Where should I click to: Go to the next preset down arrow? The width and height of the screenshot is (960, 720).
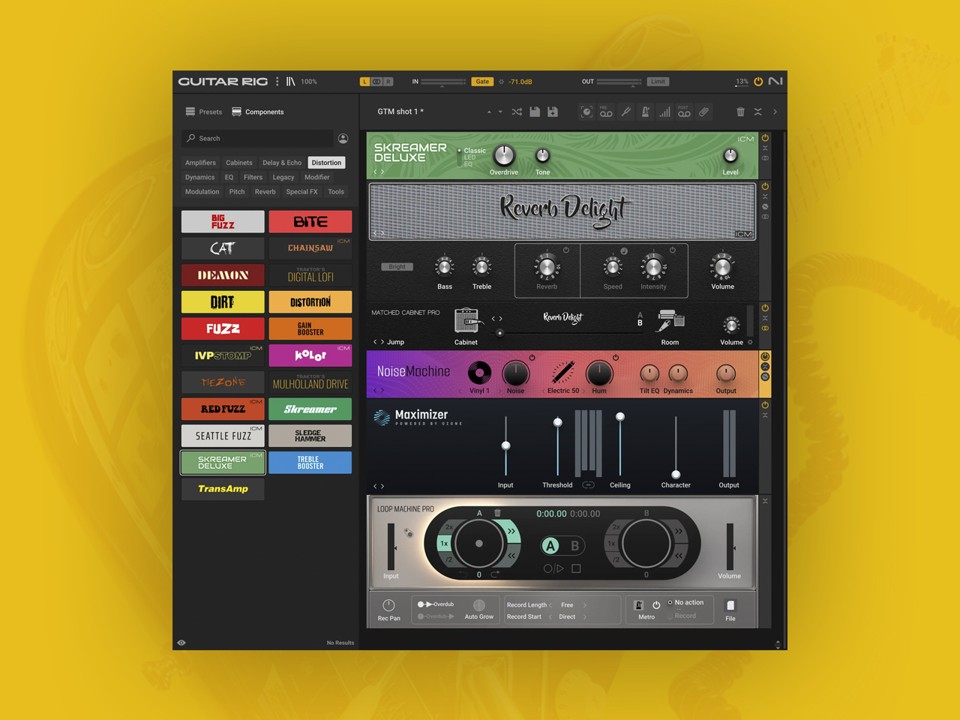(500, 112)
